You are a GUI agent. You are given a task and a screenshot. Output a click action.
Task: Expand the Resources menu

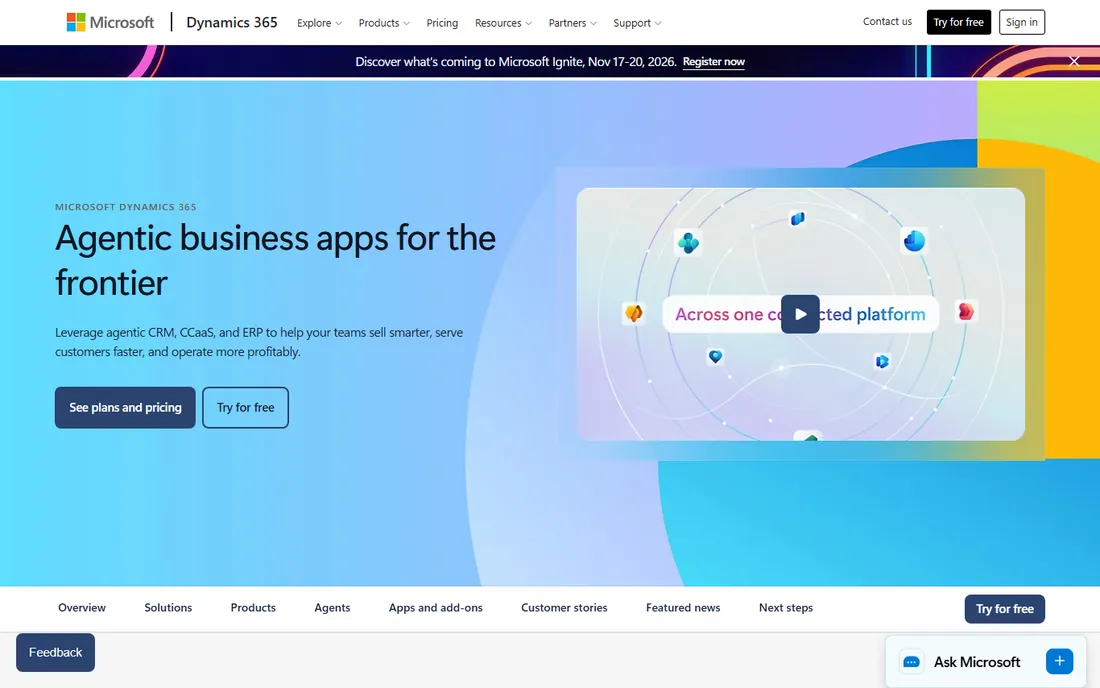[x=503, y=23]
